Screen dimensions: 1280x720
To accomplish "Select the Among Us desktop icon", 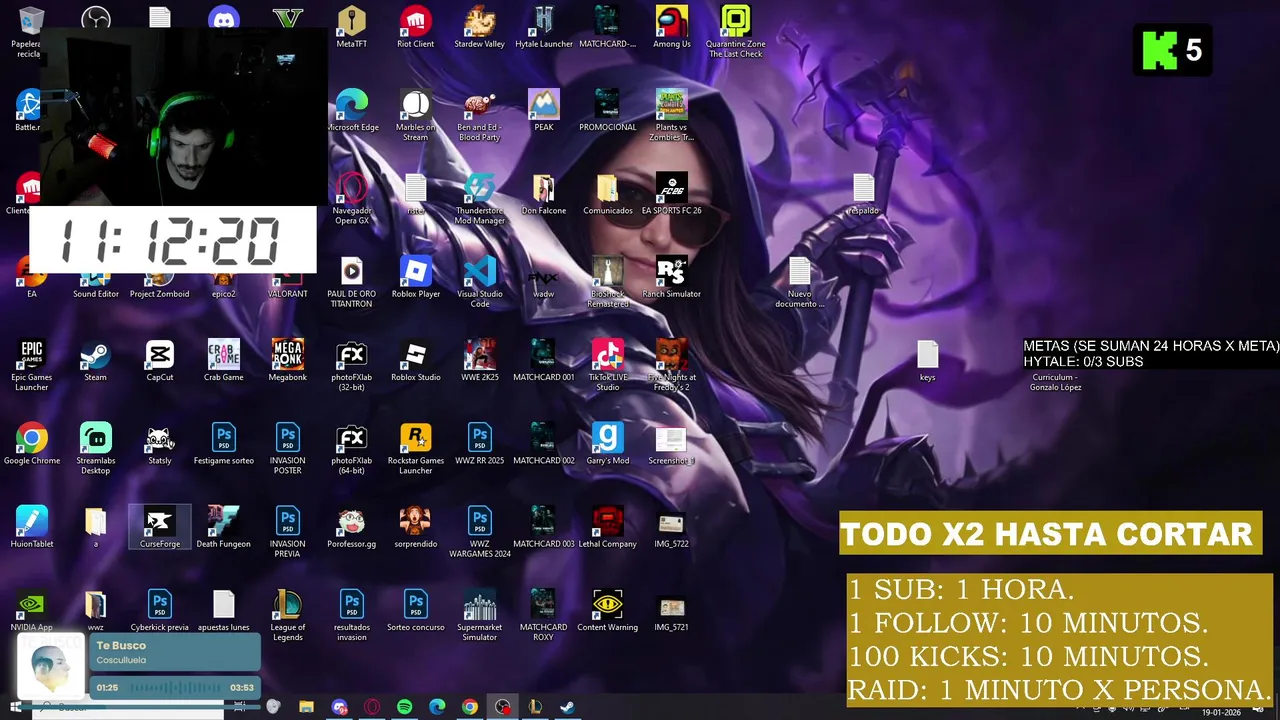I will tap(671, 27).
